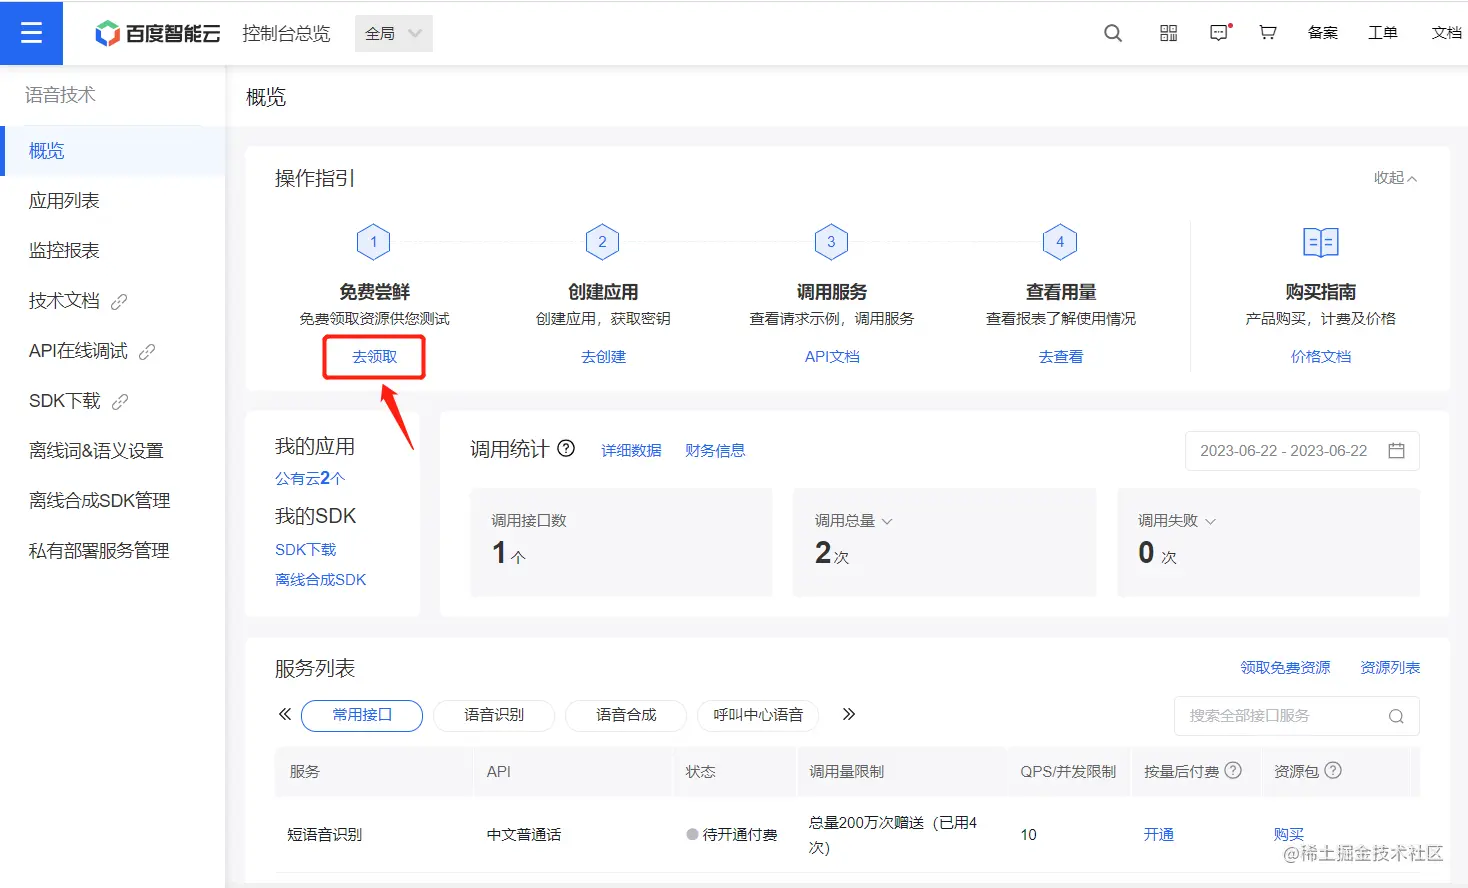This screenshot has height=888, width=1468.
Task: Open the shopping cart icon
Action: [x=1268, y=33]
